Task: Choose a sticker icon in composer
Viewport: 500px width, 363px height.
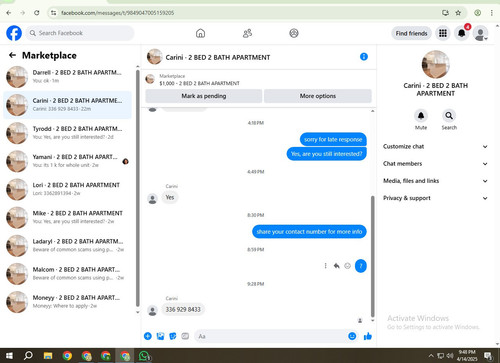Action: (x=173, y=336)
